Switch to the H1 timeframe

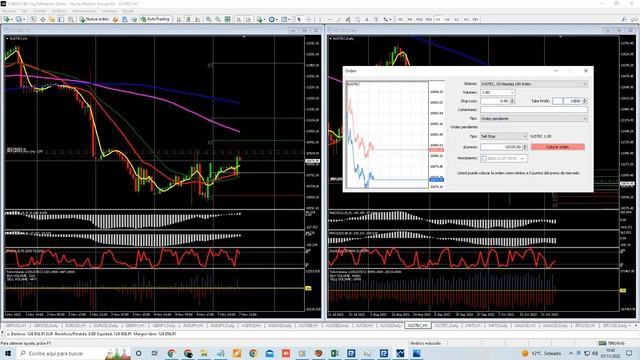pos(438,19)
